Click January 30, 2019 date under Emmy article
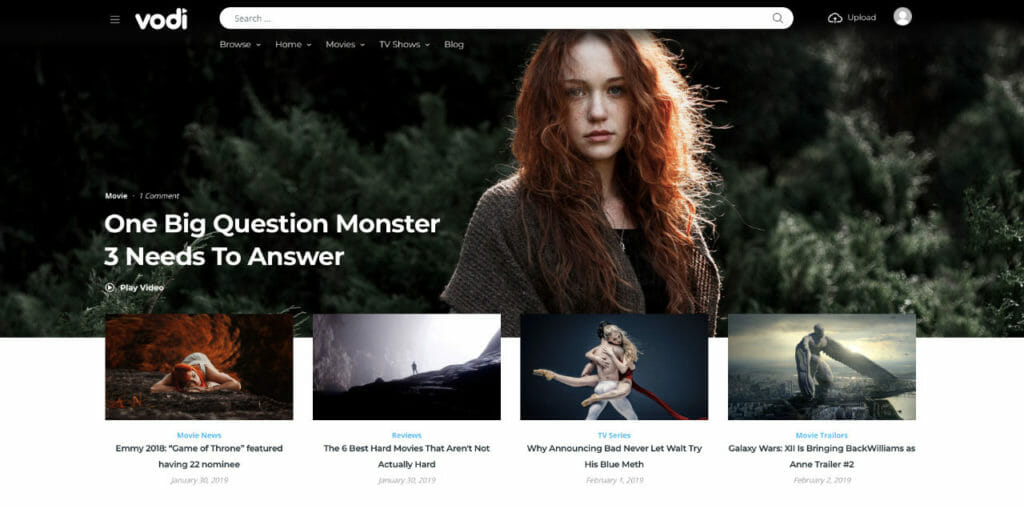Viewport: 1024px width, 509px height. point(199,480)
